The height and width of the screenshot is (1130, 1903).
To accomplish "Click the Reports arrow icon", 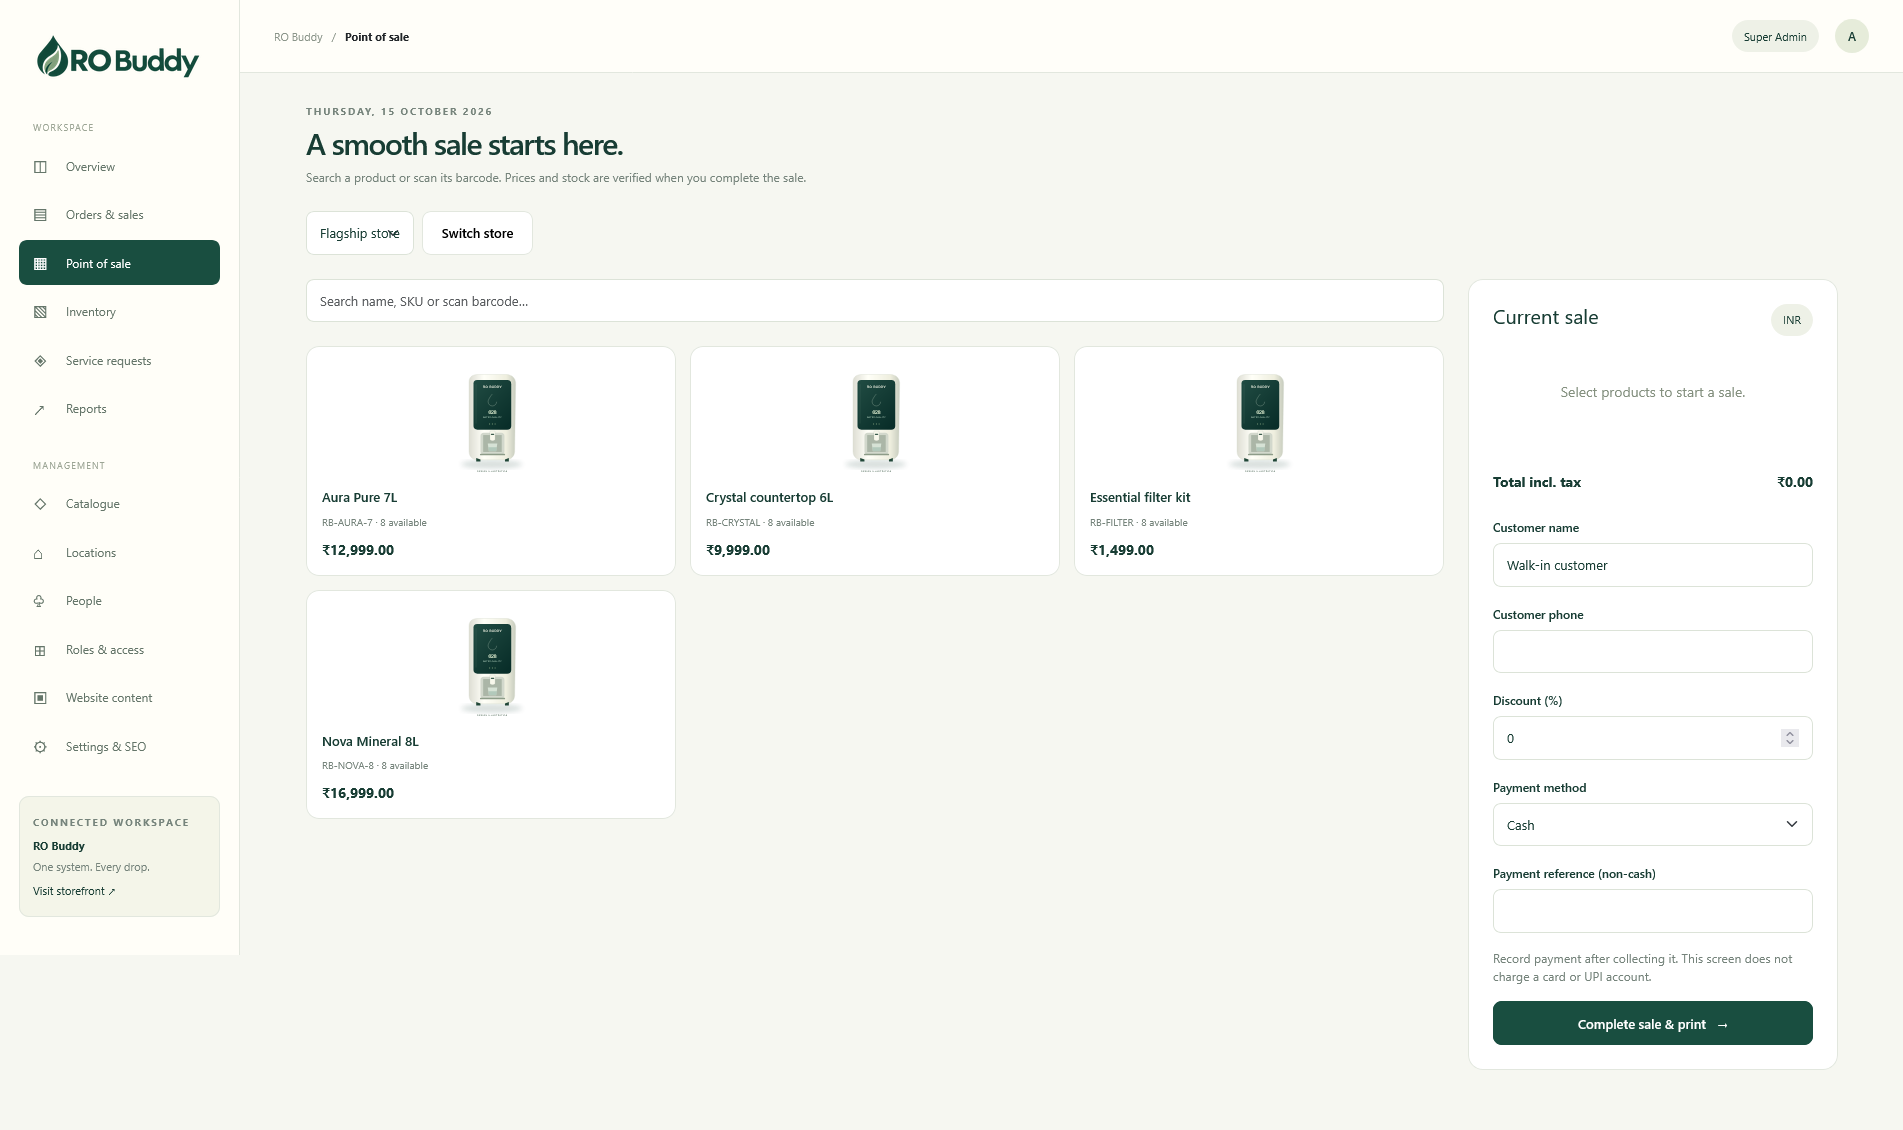I will tap(40, 409).
